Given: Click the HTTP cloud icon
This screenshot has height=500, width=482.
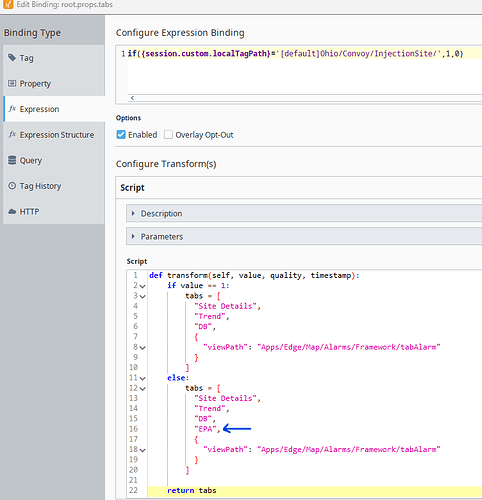Looking at the screenshot, I should click(12, 211).
